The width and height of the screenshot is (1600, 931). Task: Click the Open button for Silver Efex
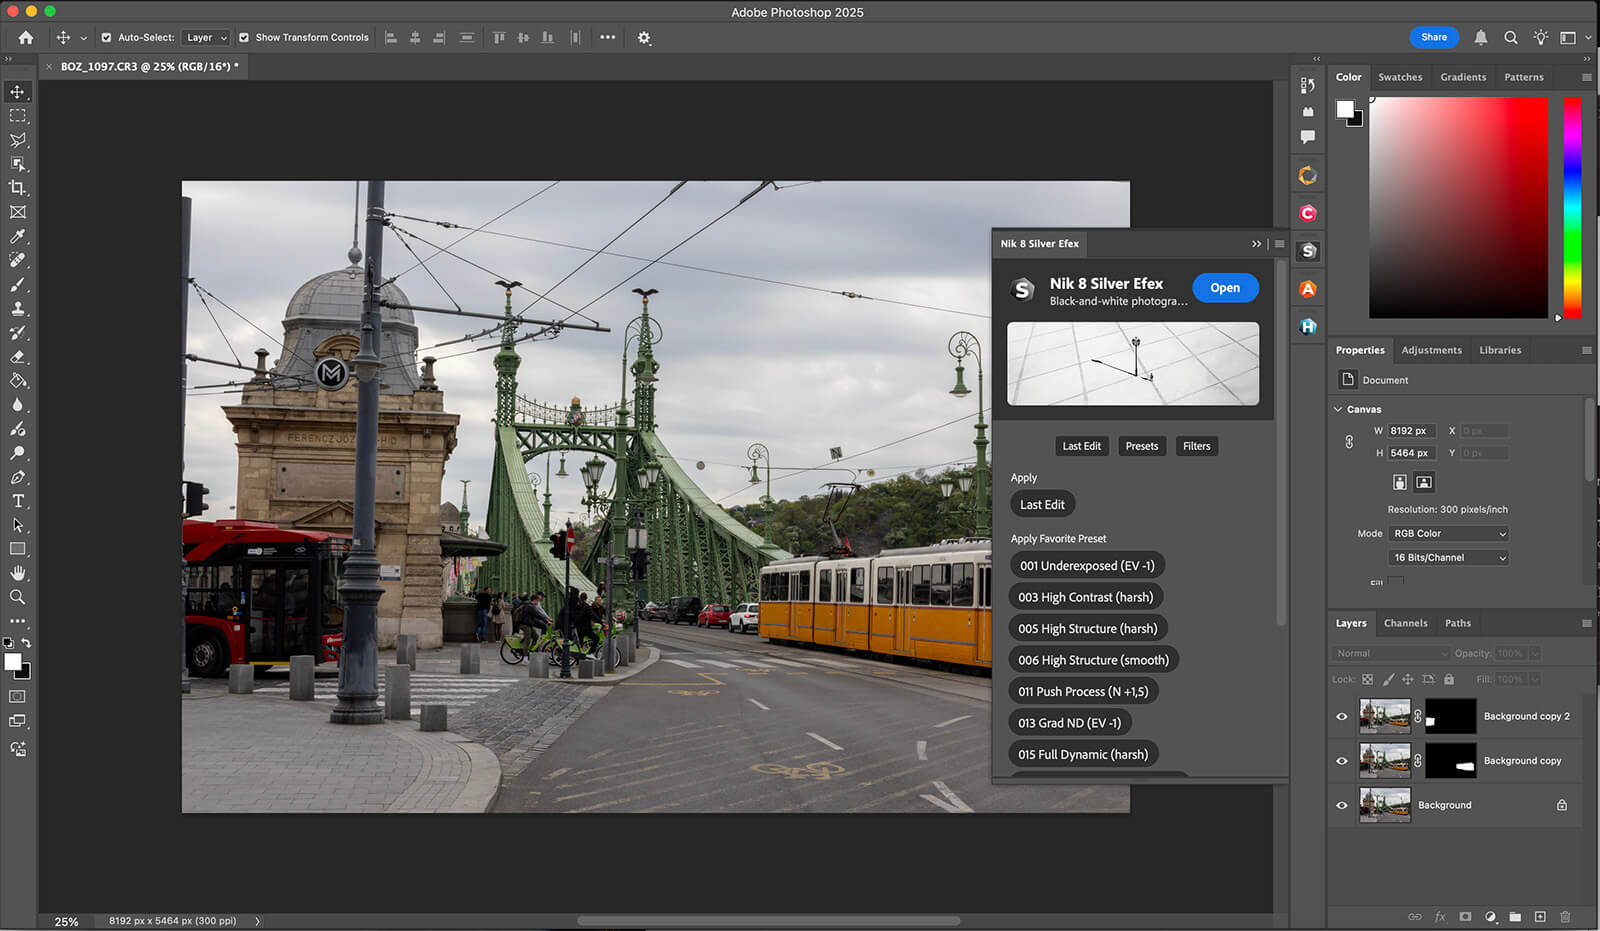(1224, 288)
